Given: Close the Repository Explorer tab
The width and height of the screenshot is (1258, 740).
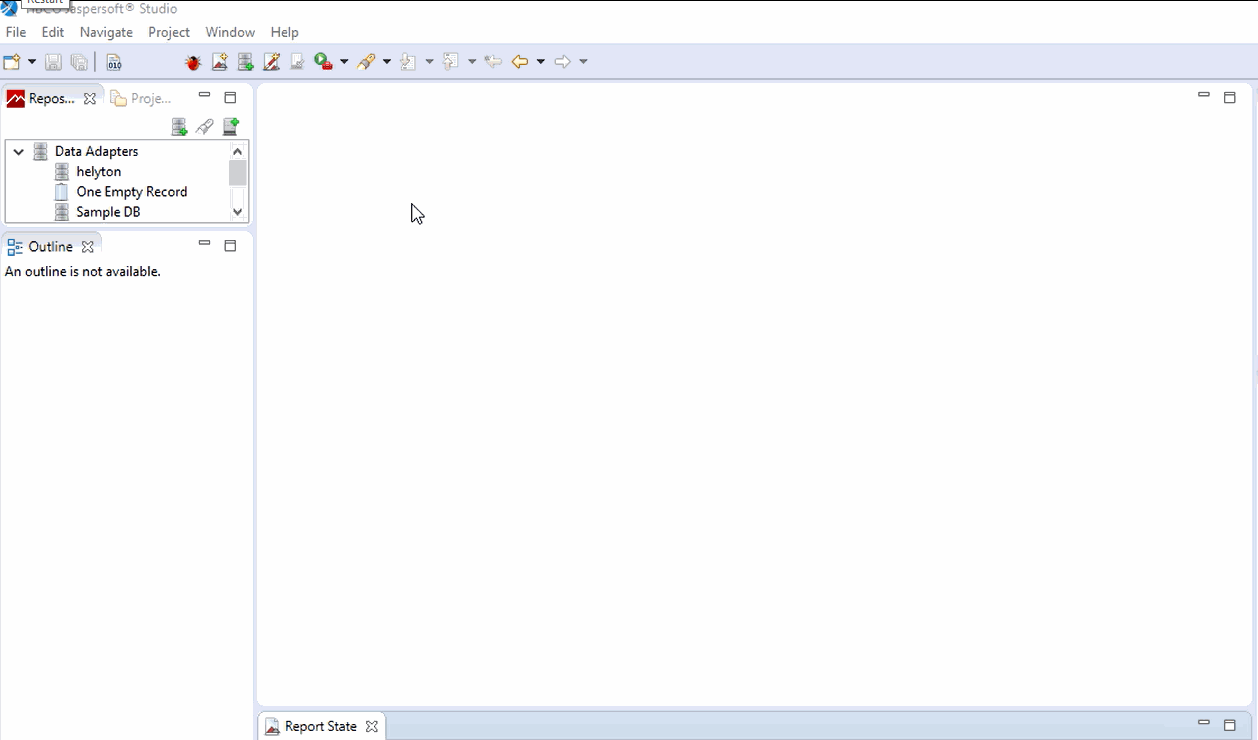Looking at the screenshot, I should tap(90, 98).
